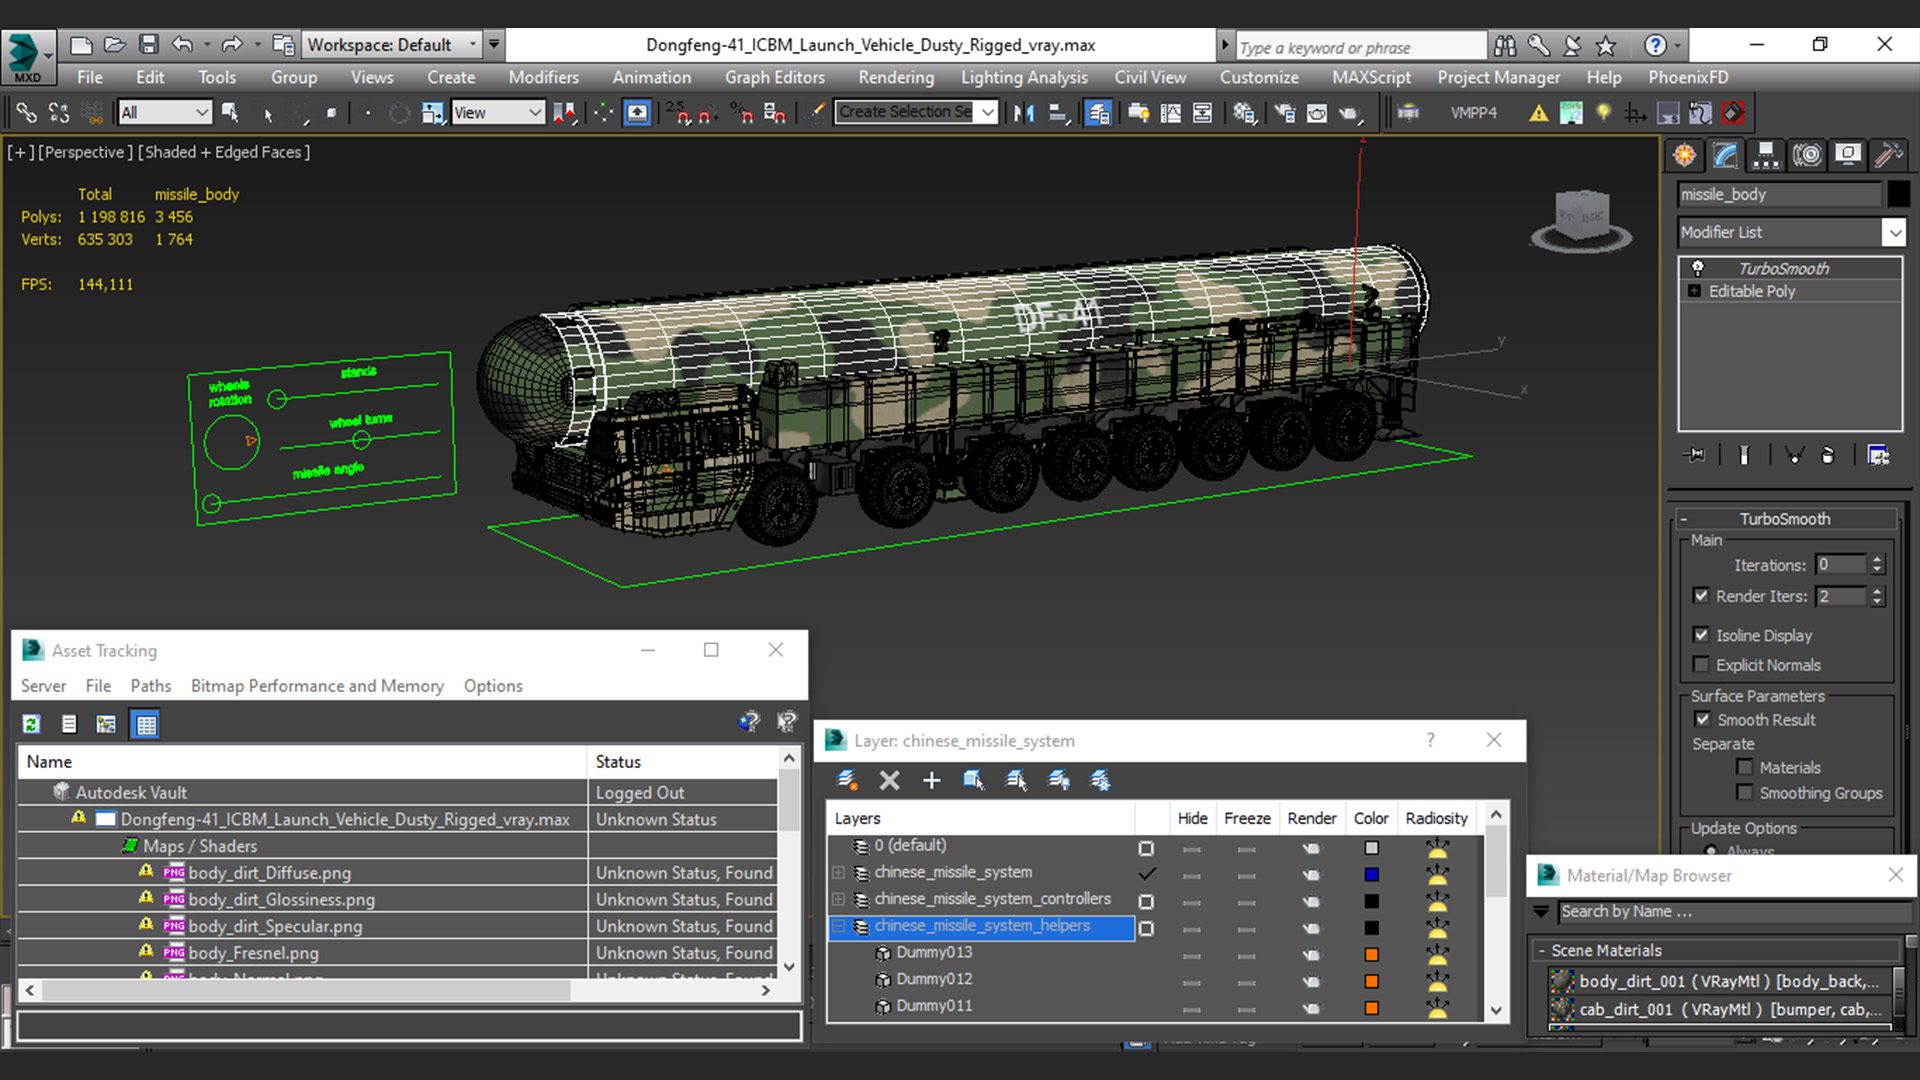Open the MAXScript menu
The width and height of the screenshot is (1920, 1080).
click(x=1371, y=77)
